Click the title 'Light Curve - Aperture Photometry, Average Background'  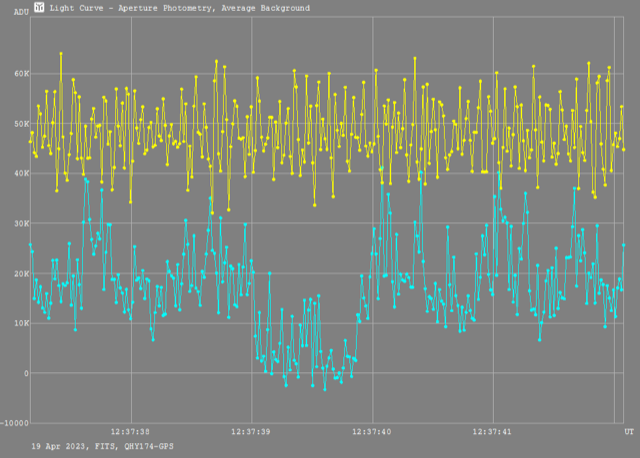point(180,8)
